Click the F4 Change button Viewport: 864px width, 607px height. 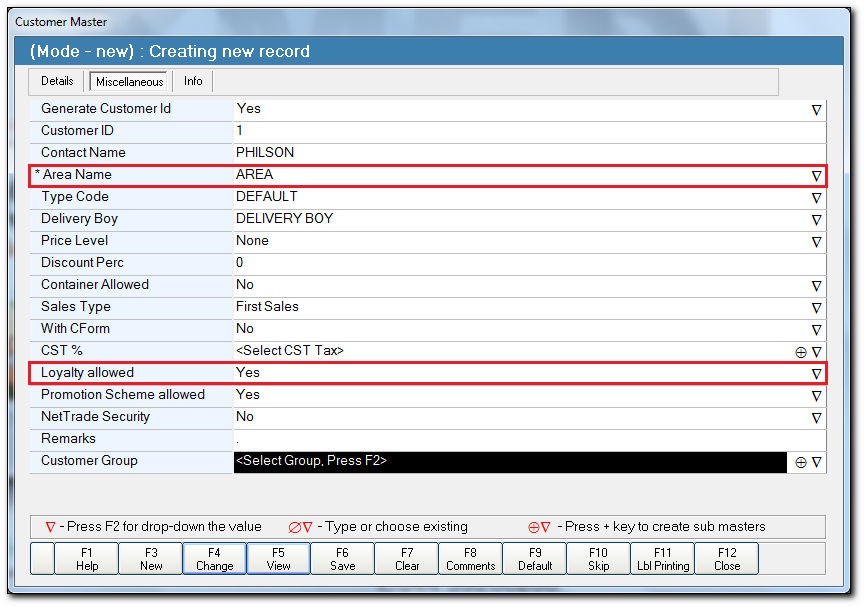214,559
